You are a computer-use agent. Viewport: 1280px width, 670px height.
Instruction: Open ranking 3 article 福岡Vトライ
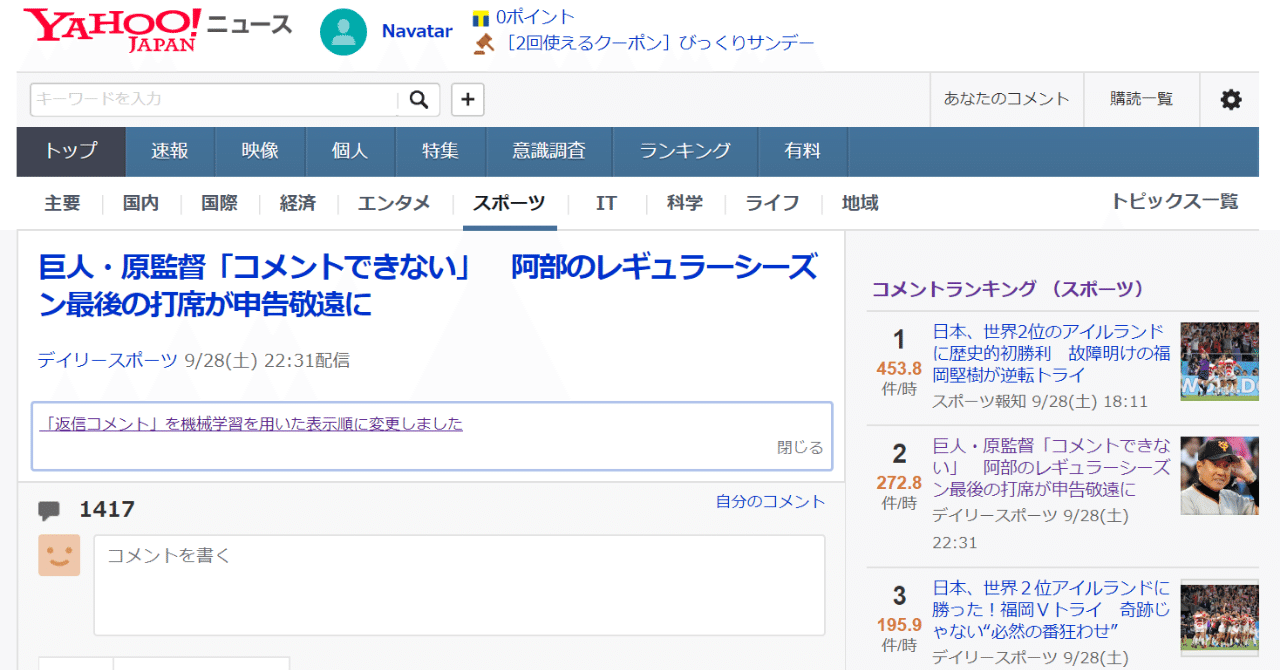click(1051, 609)
